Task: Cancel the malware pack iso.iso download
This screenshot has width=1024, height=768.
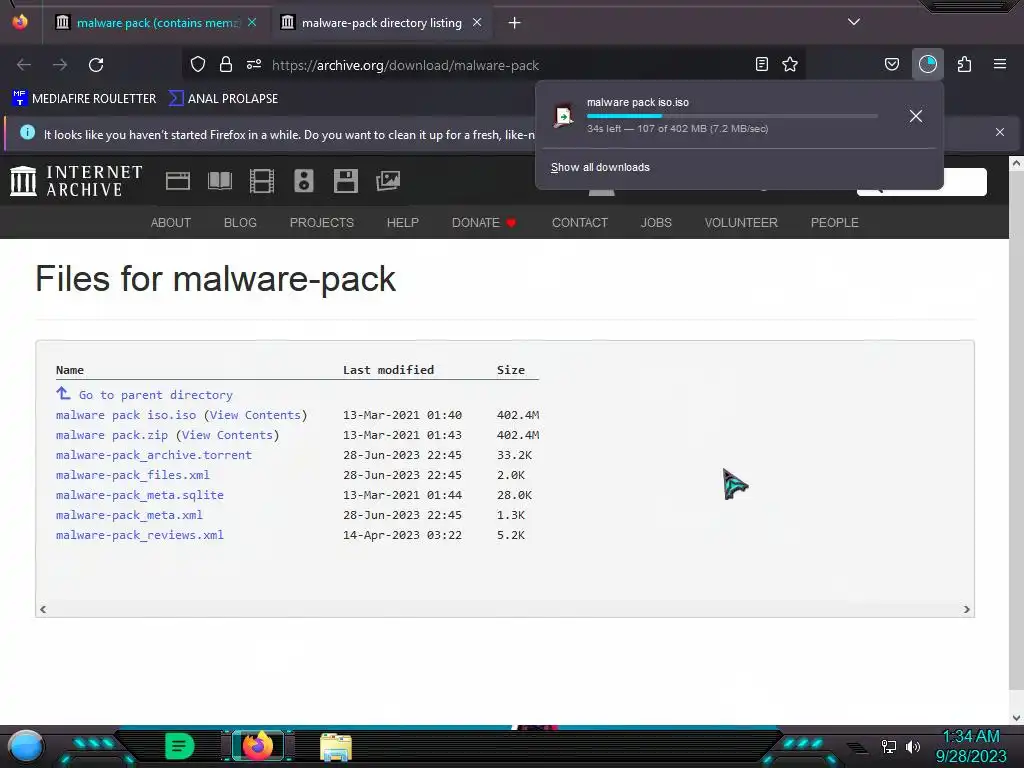Action: tap(916, 116)
